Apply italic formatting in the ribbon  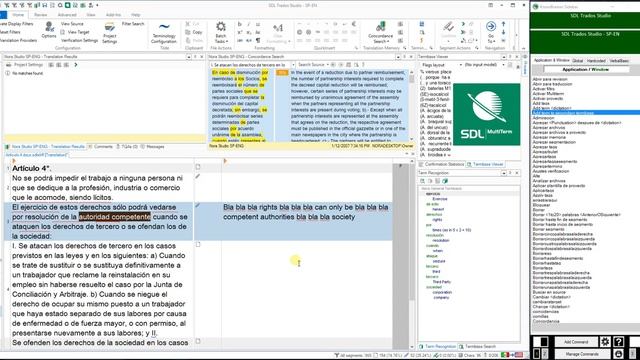(x=249, y=24)
